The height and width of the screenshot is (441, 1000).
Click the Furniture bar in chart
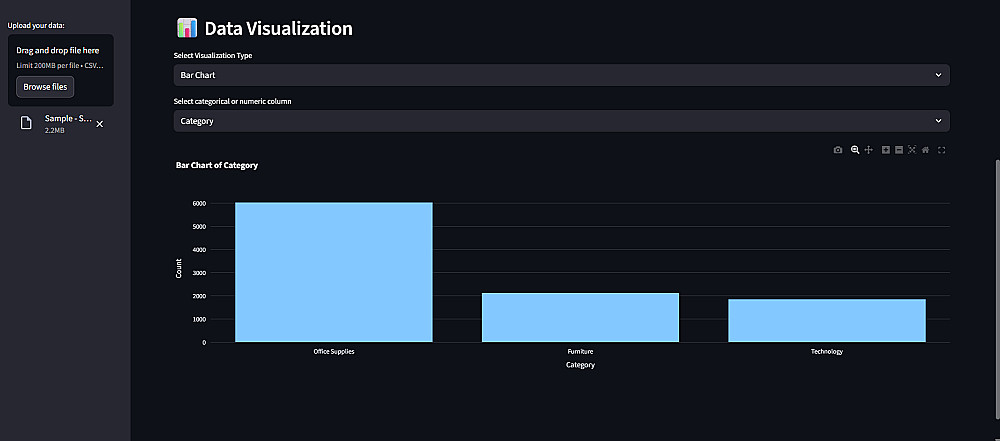coord(580,318)
